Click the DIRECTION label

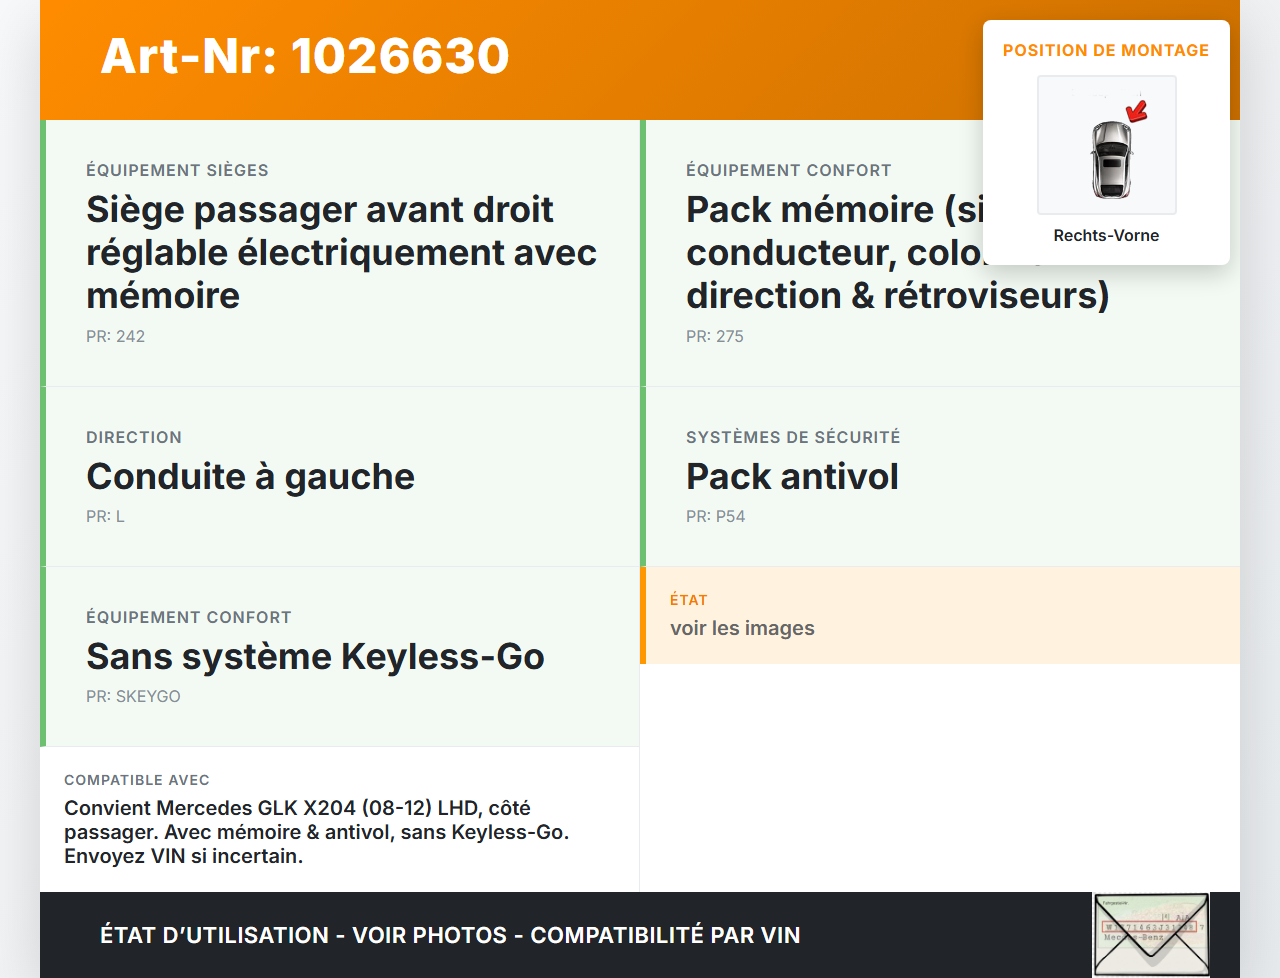point(134,437)
